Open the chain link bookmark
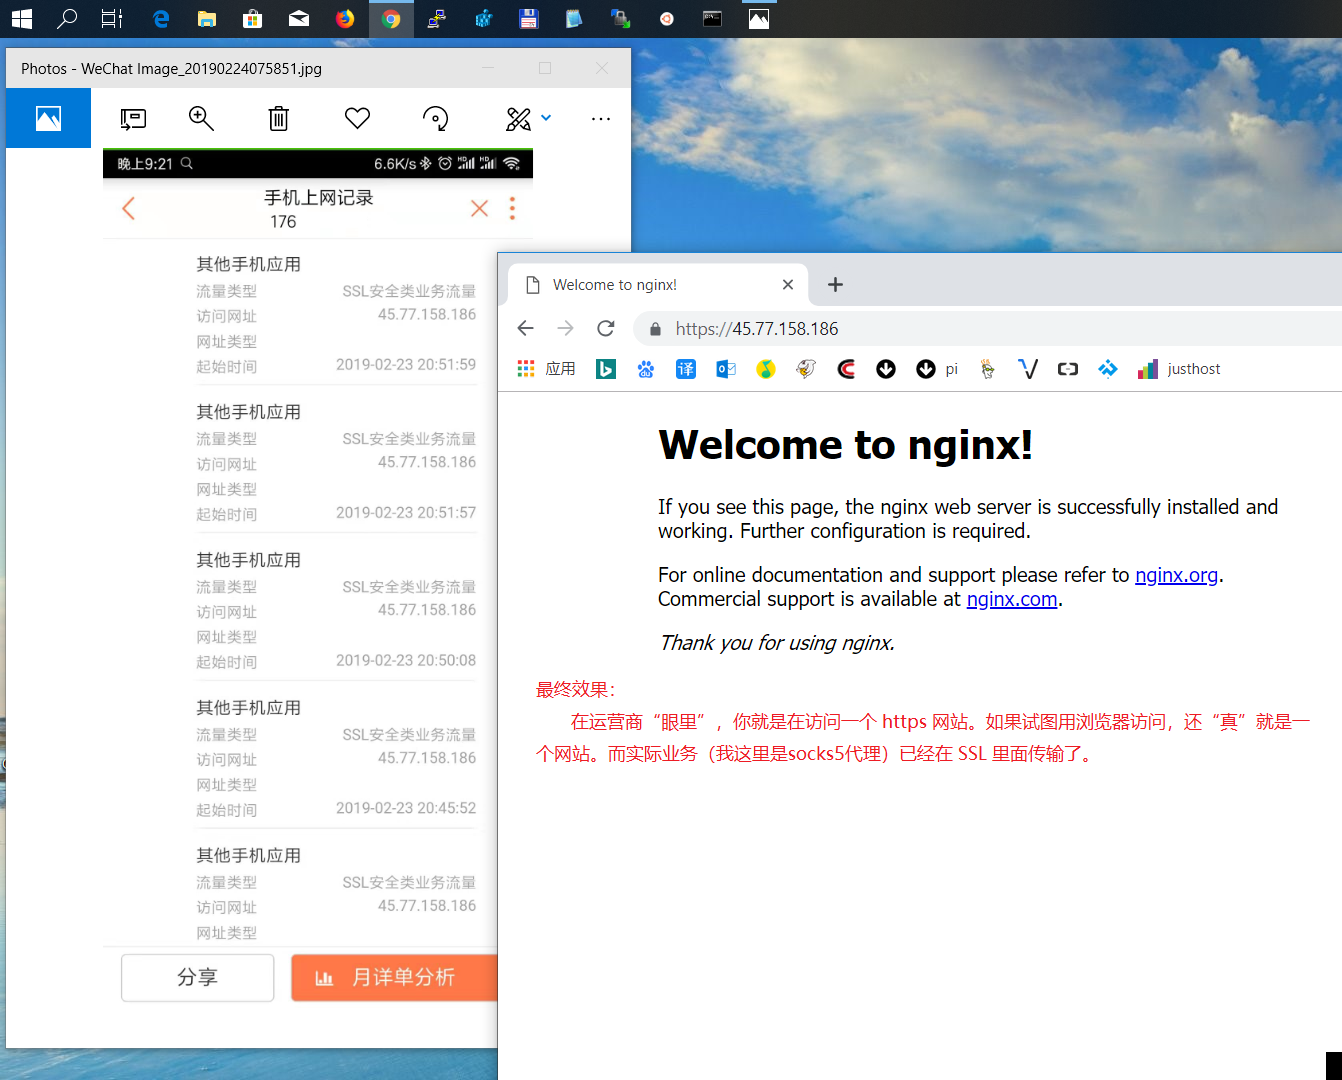Image resolution: width=1342 pixels, height=1080 pixels. (x=1068, y=369)
